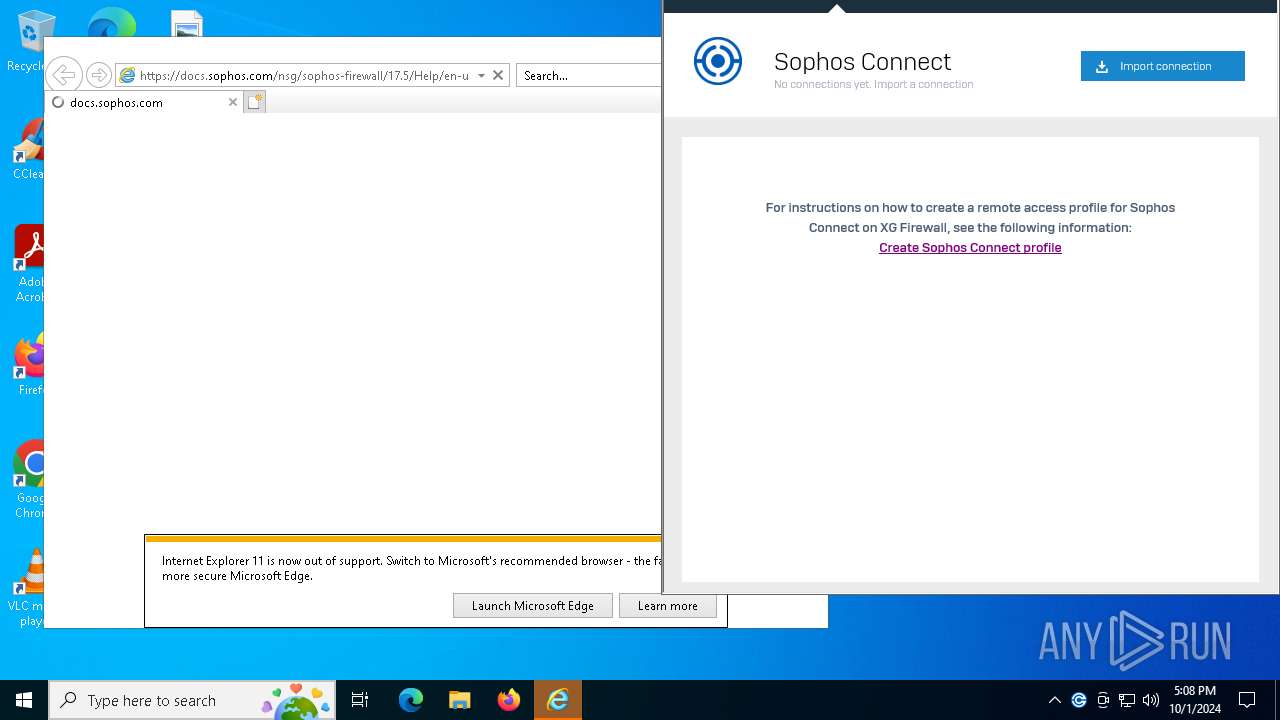The image size is (1280, 720).
Task: Open the Windows Start menu
Action: point(24,700)
